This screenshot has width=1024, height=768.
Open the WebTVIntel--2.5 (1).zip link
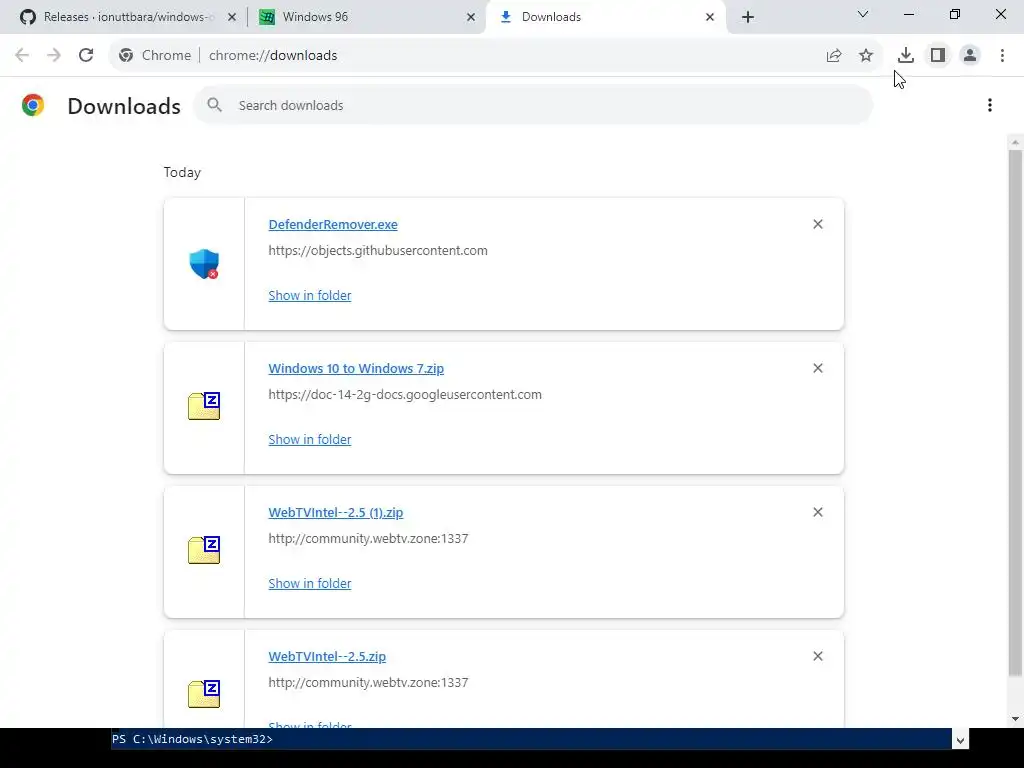(336, 513)
